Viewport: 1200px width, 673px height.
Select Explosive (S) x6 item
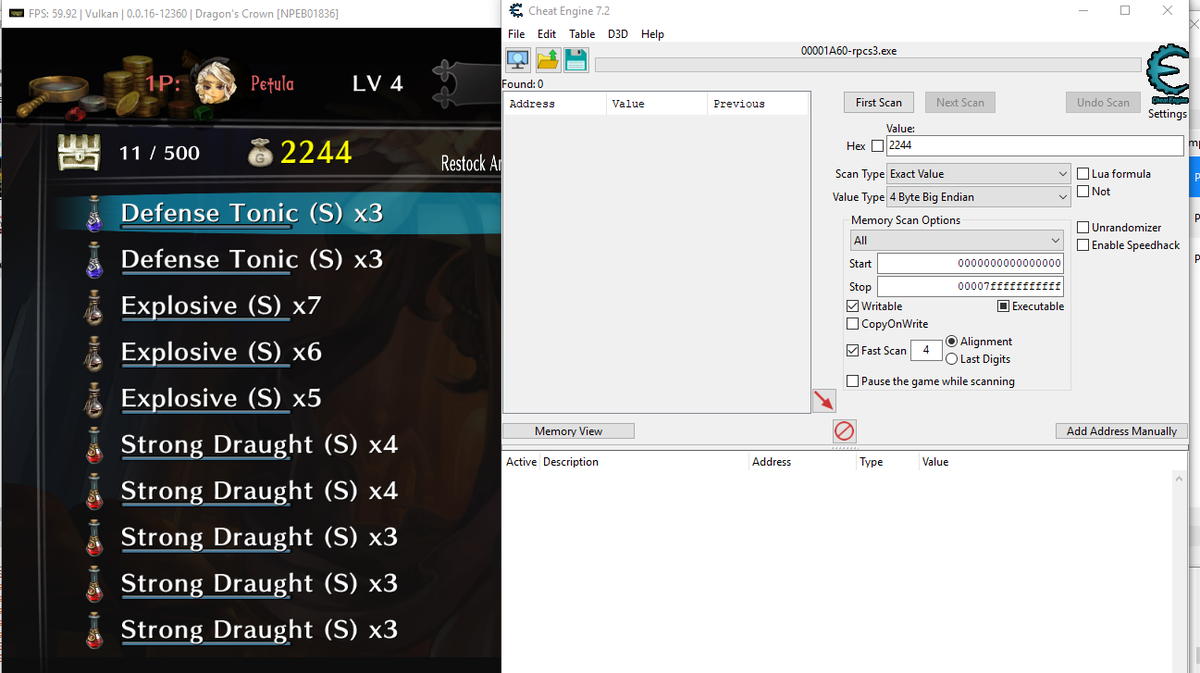pos(221,352)
